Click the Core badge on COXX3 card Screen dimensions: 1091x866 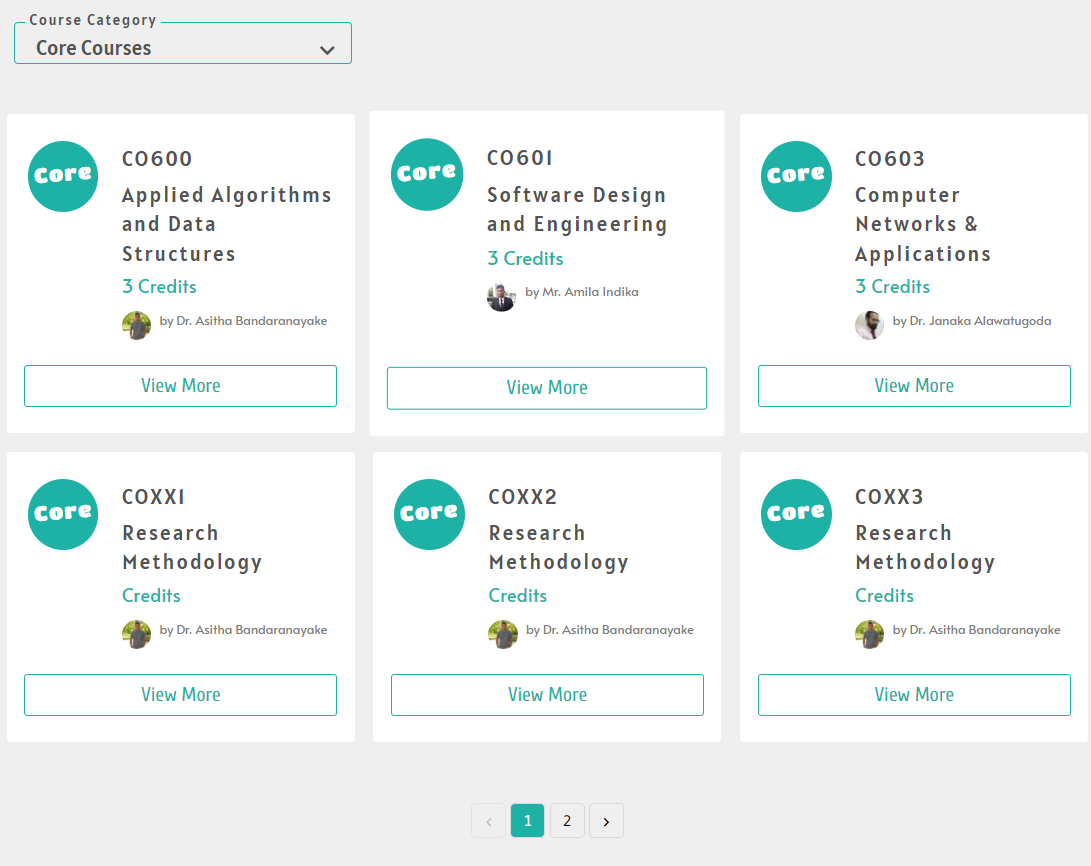click(797, 515)
